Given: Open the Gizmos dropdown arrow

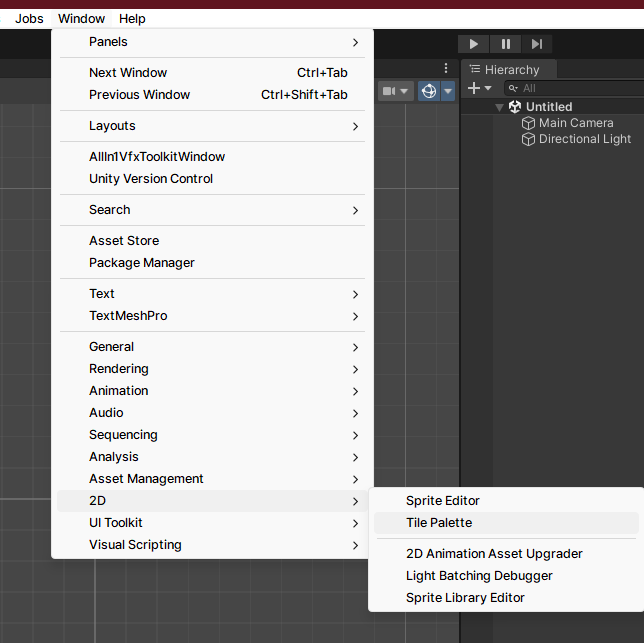Looking at the screenshot, I should pos(448,91).
